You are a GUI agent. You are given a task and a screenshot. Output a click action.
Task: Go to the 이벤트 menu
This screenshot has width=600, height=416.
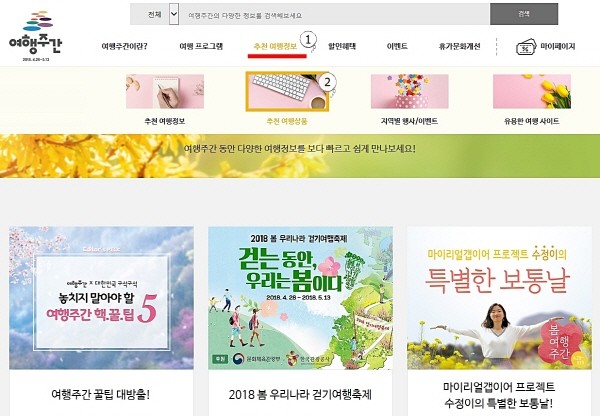click(397, 46)
